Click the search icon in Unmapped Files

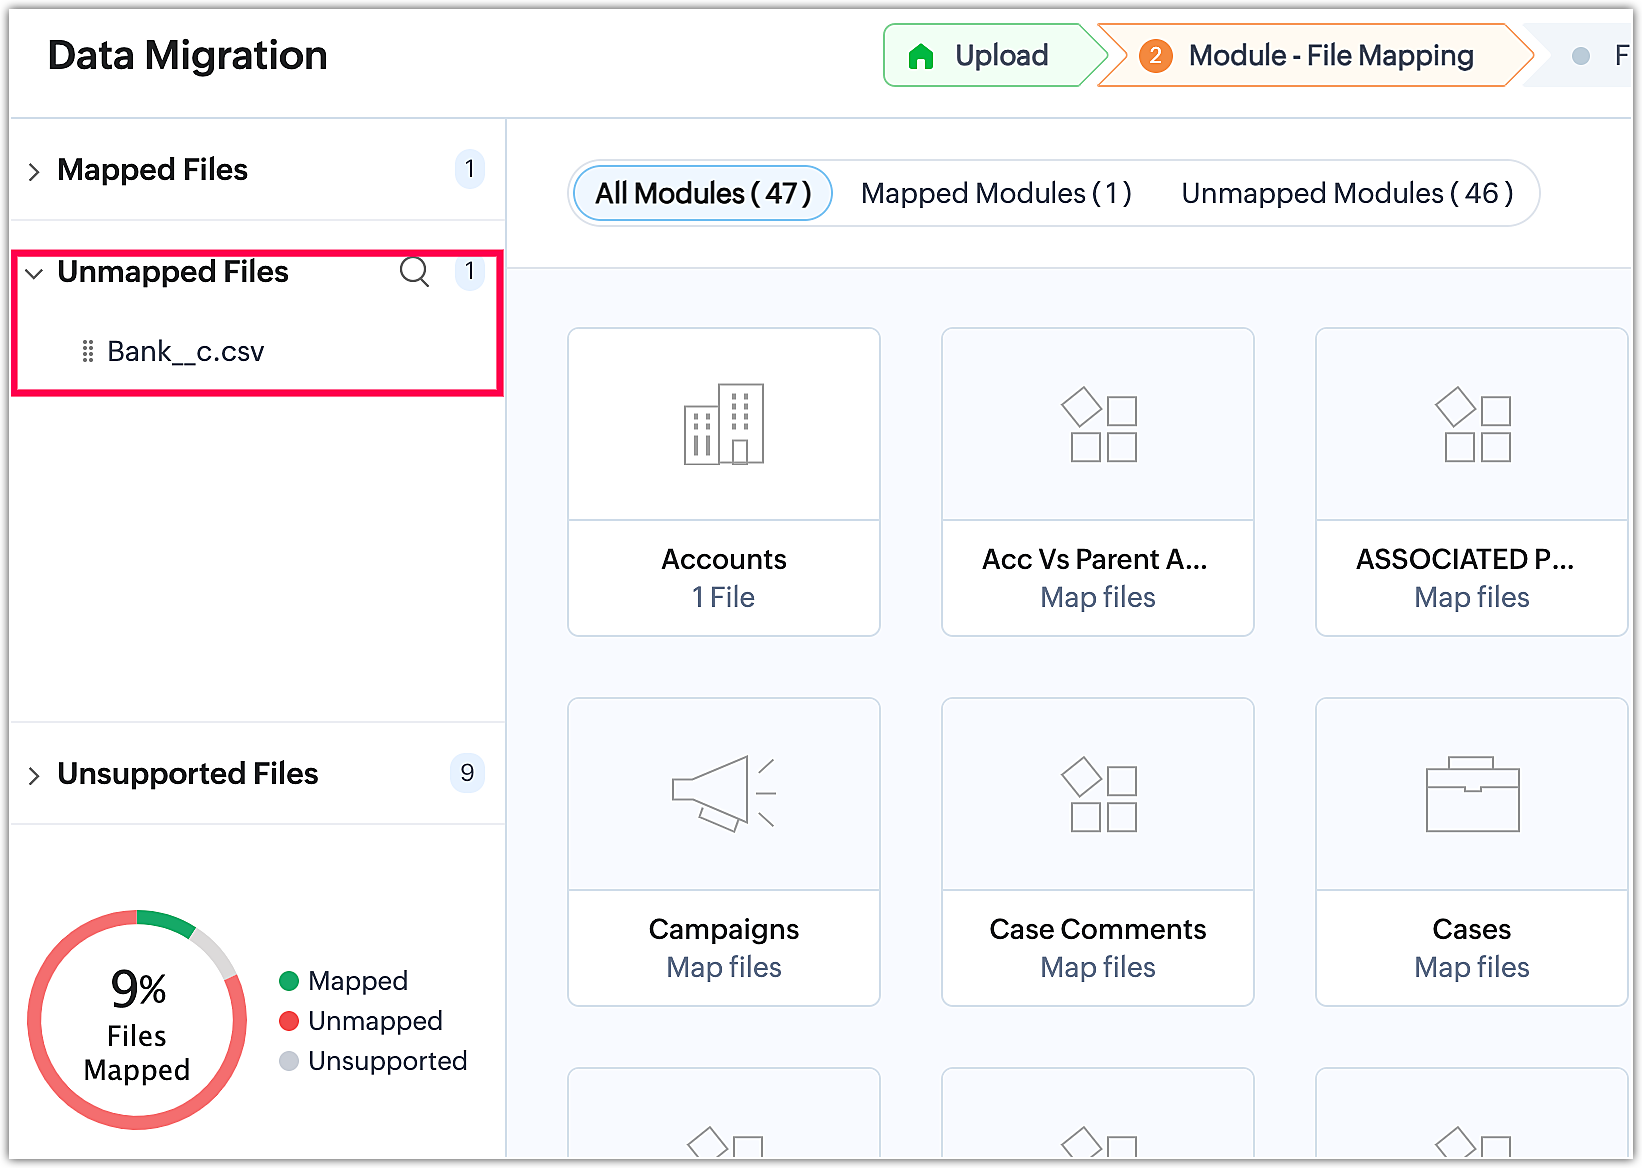[414, 272]
